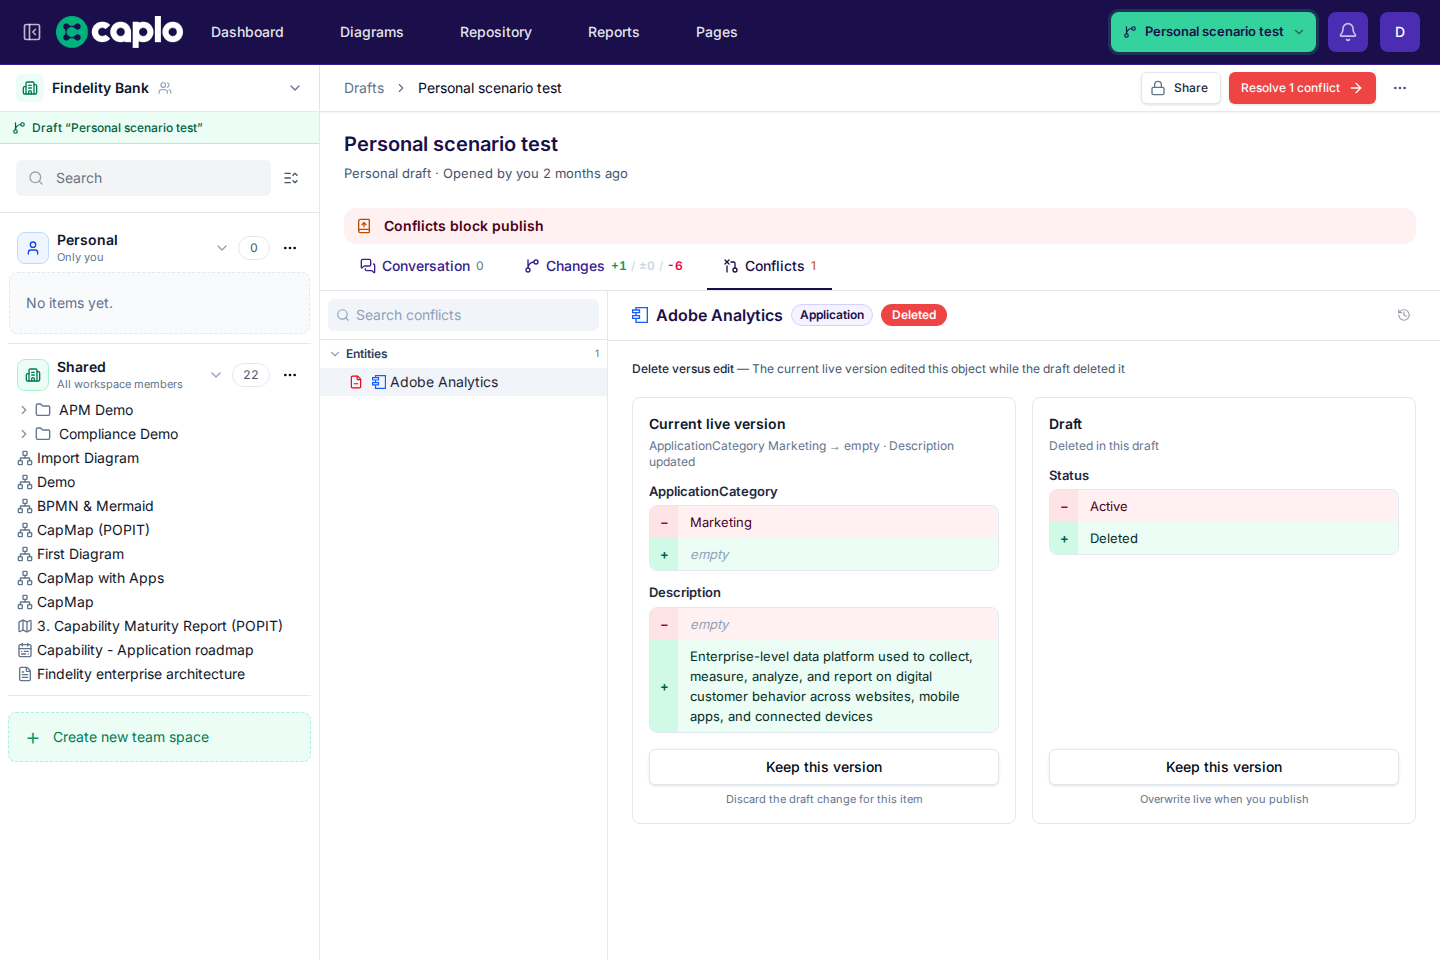This screenshot has height=960, width=1440.
Task: Open the Personal scenario test branch dropdown
Action: [x=1213, y=32]
